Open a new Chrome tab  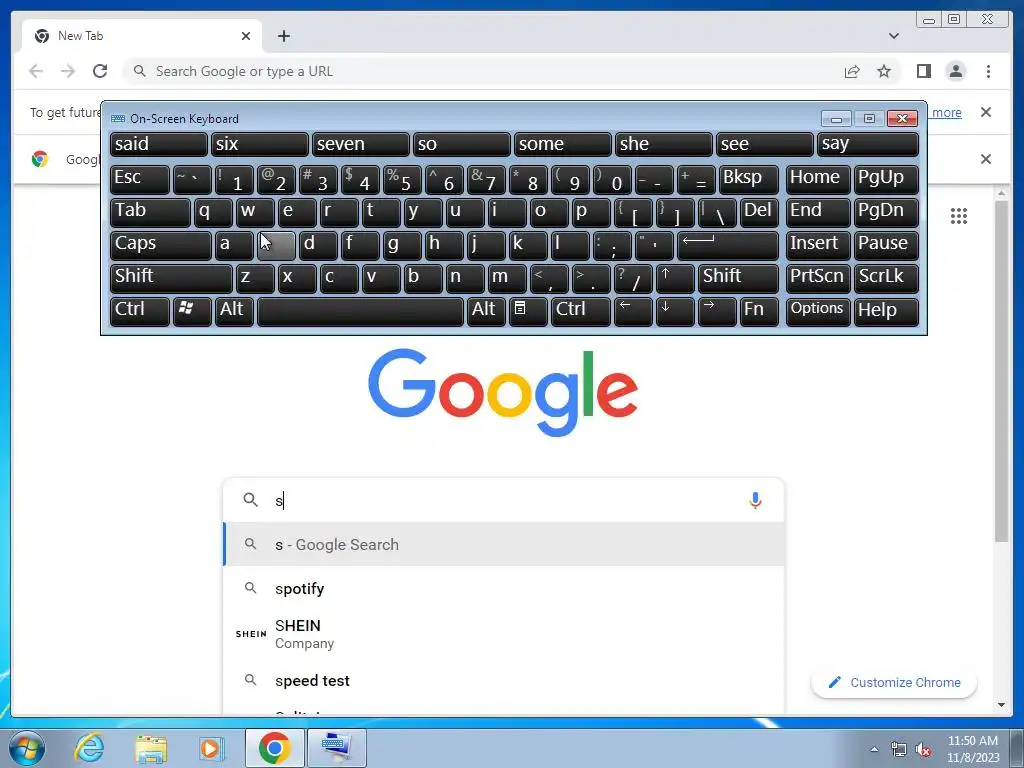coord(283,36)
